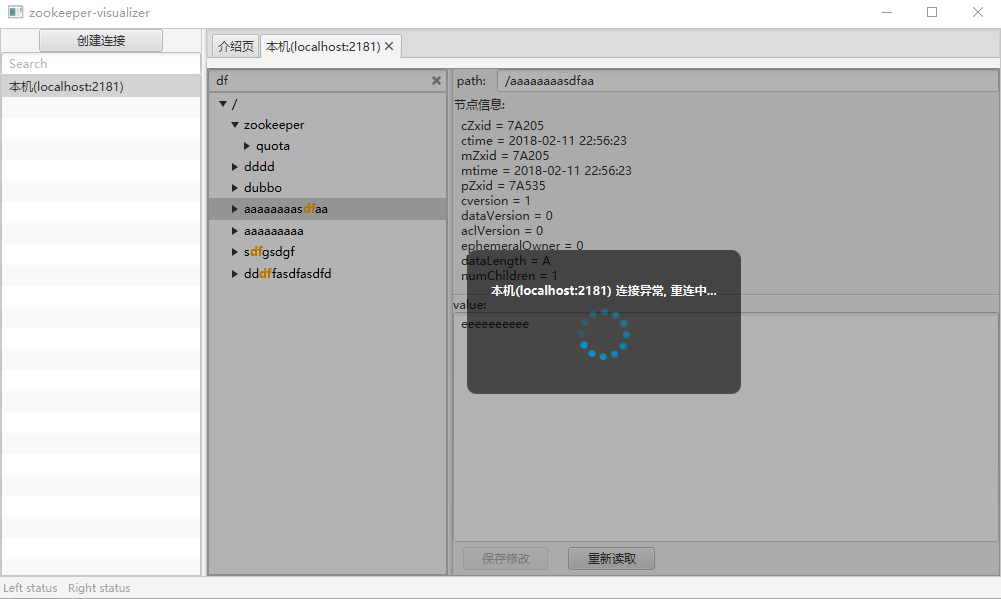Click the cZxid = 7A205 line
Screen dimensions: 1001x599
tap(502, 125)
